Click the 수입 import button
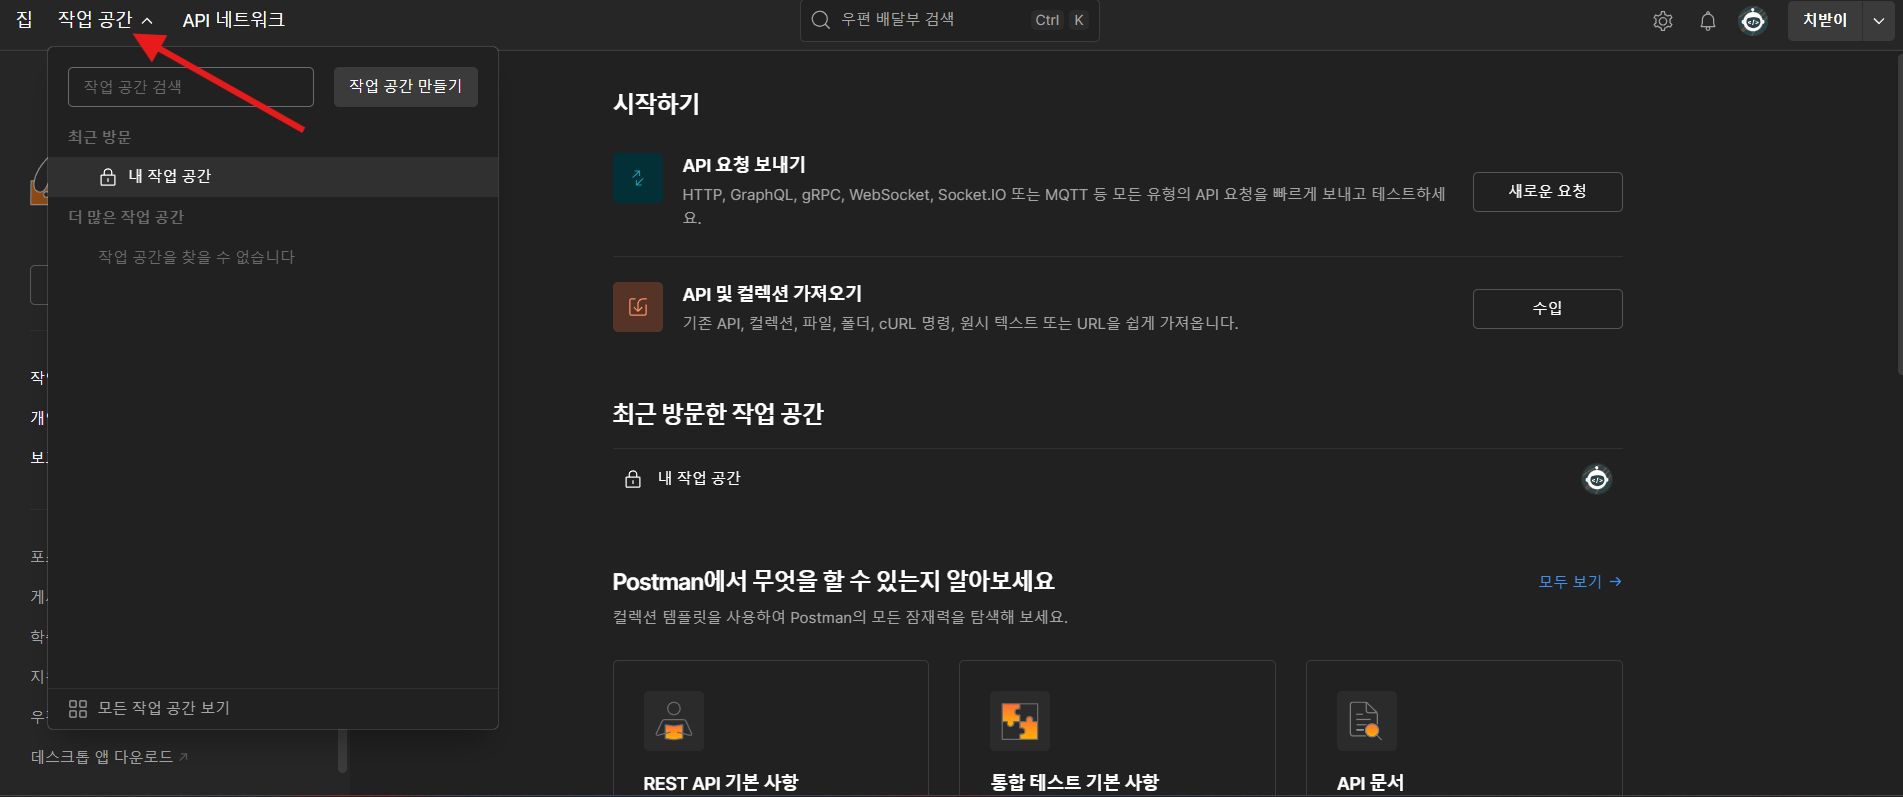 [x=1547, y=309]
